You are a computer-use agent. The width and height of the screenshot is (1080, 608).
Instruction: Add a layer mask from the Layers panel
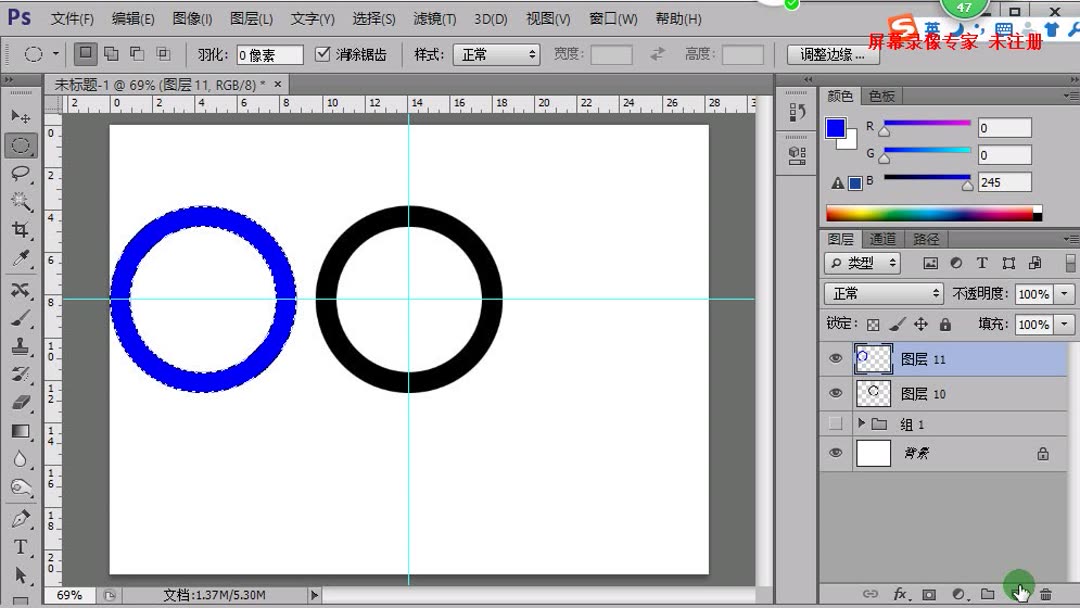coord(929,593)
